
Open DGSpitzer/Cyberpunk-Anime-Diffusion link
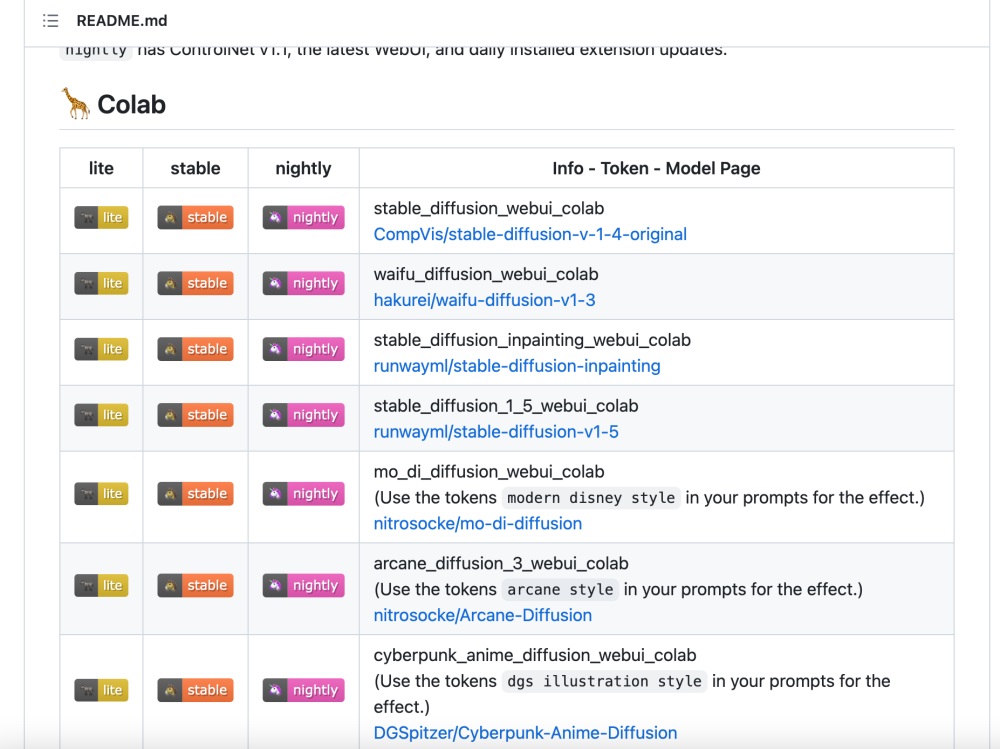[x=525, y=733]
